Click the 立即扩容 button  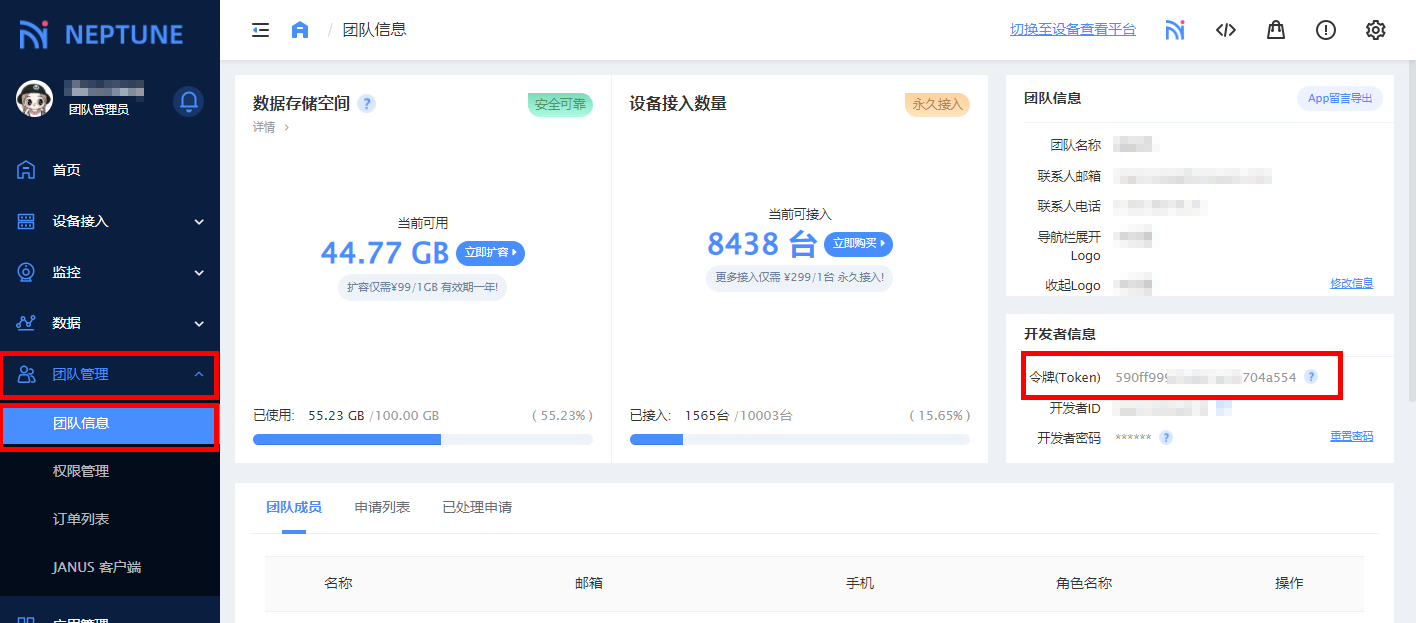(490, 253)
